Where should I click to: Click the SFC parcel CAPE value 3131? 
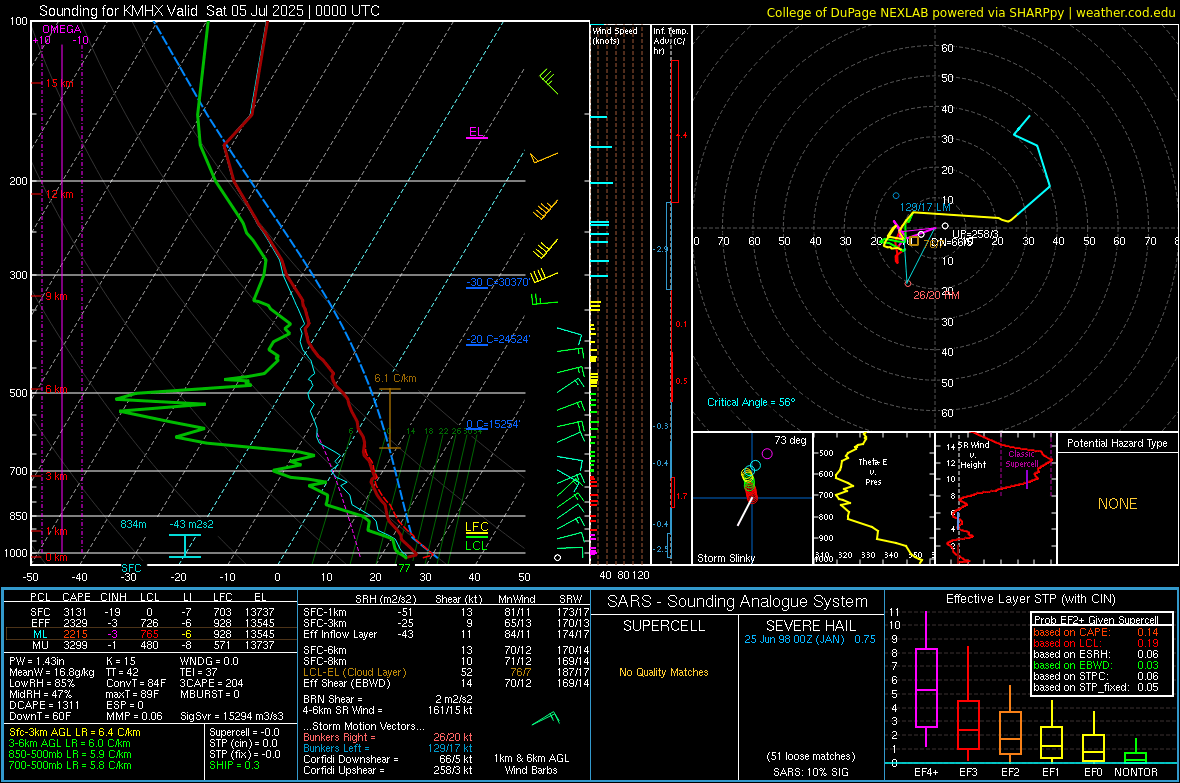(x=75, y=612)
